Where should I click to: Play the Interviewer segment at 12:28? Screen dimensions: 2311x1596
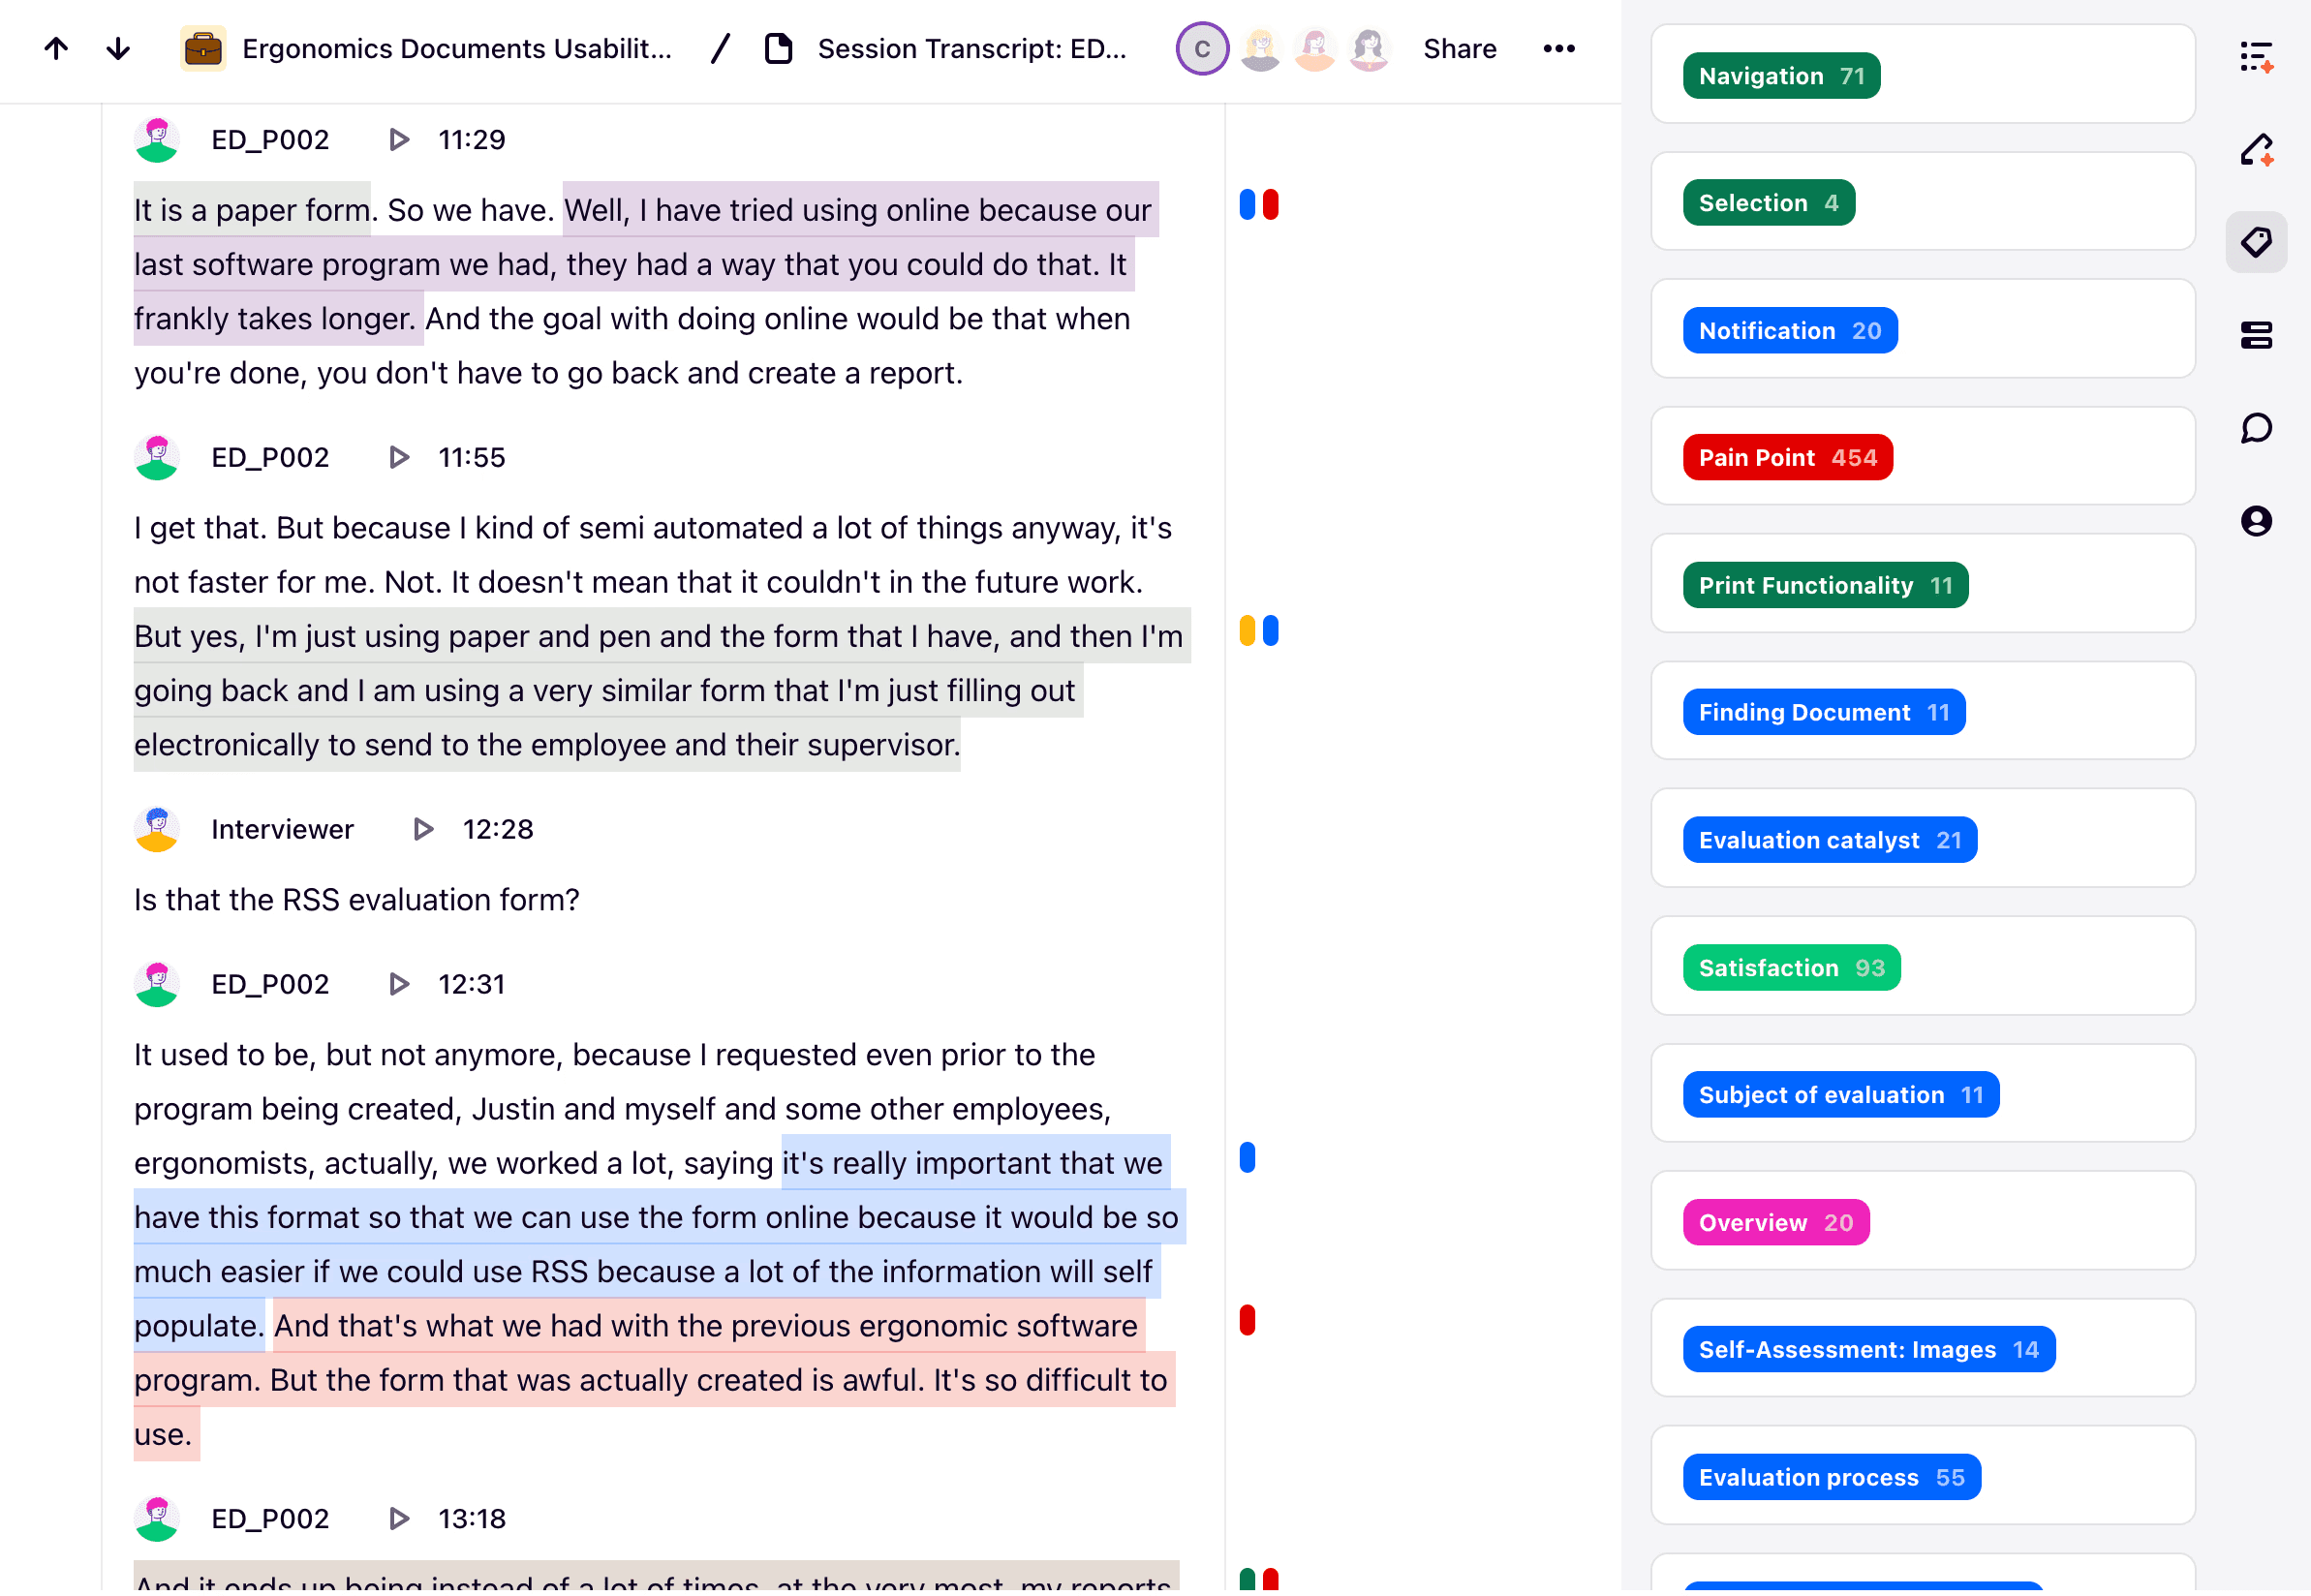pyautogui.click(x=423, y=830)
